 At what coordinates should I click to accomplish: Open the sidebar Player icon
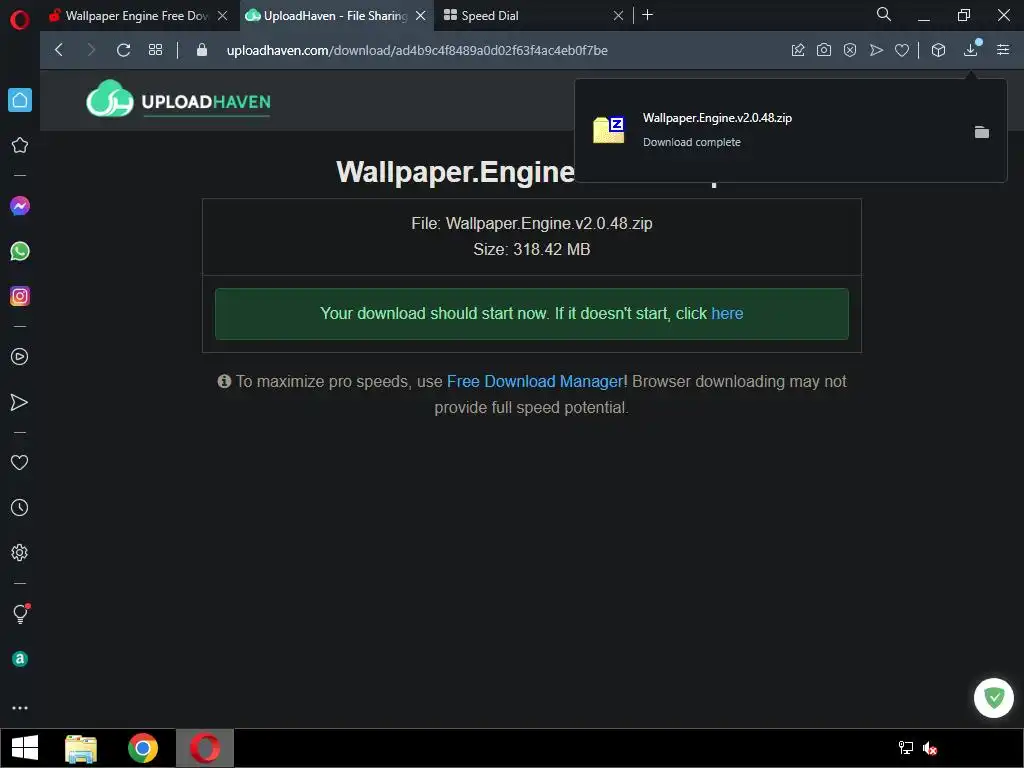pyautogui.click(x=20, y=357)
